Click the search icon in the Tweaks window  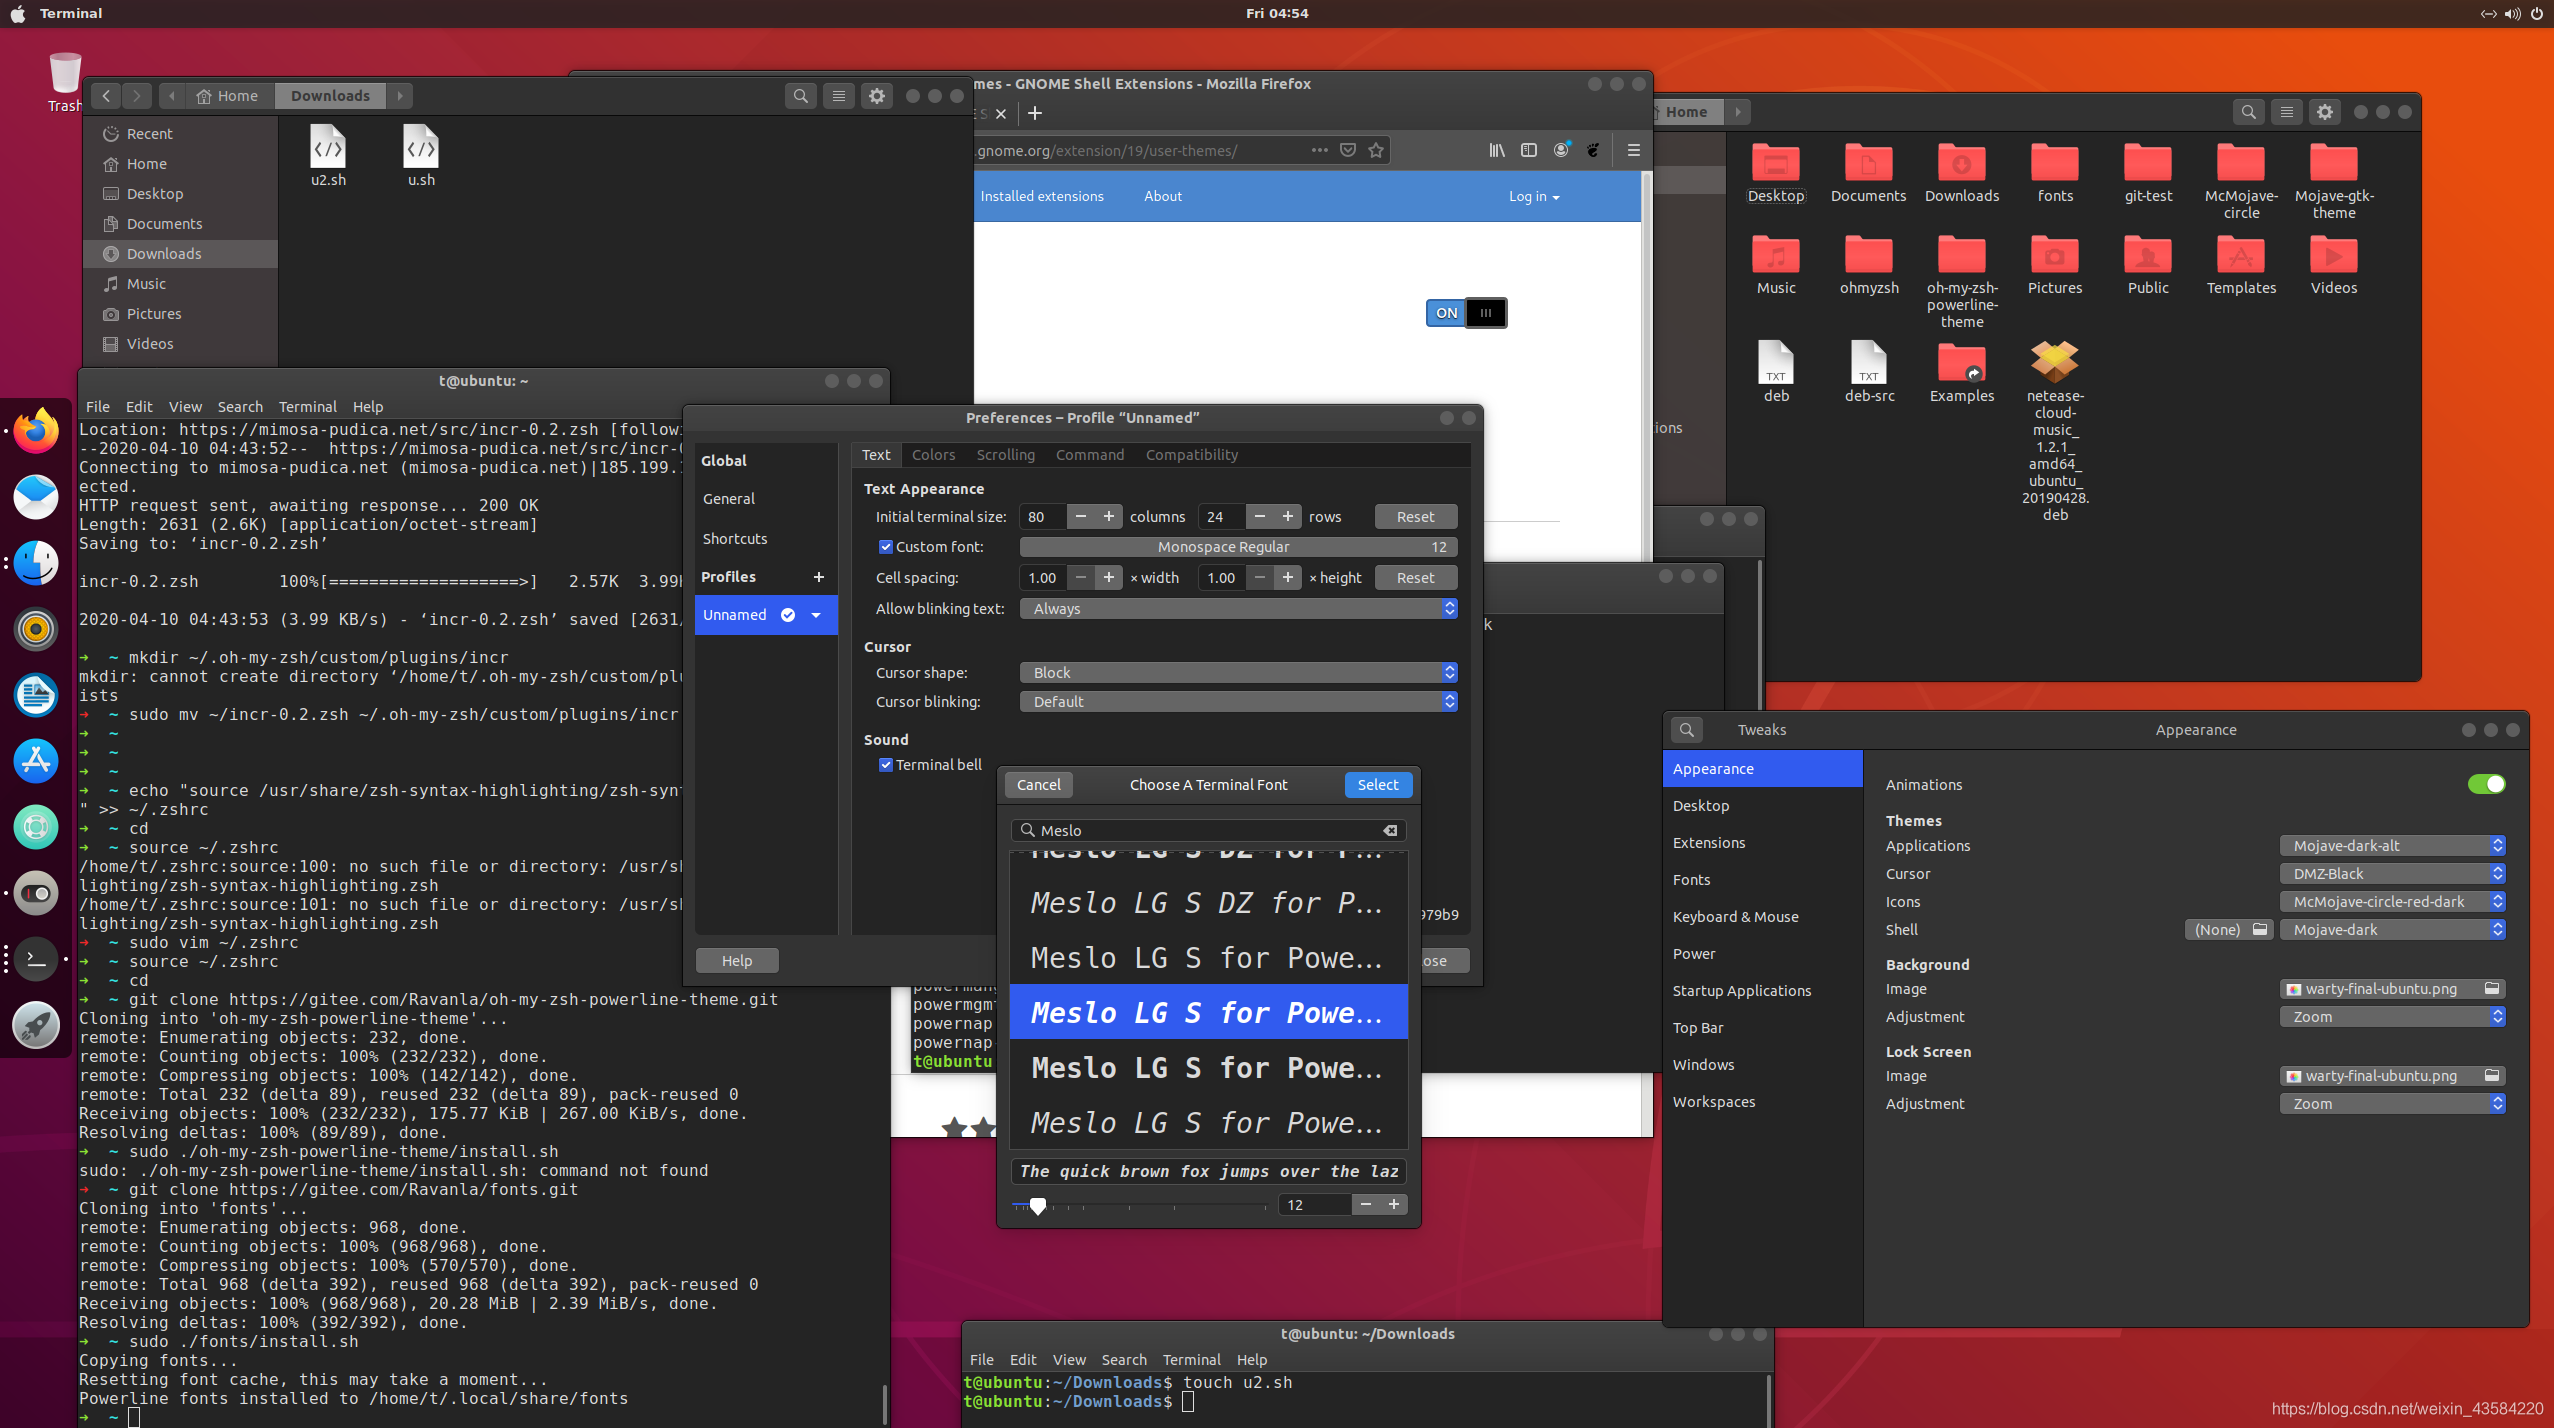(1686, 730)
